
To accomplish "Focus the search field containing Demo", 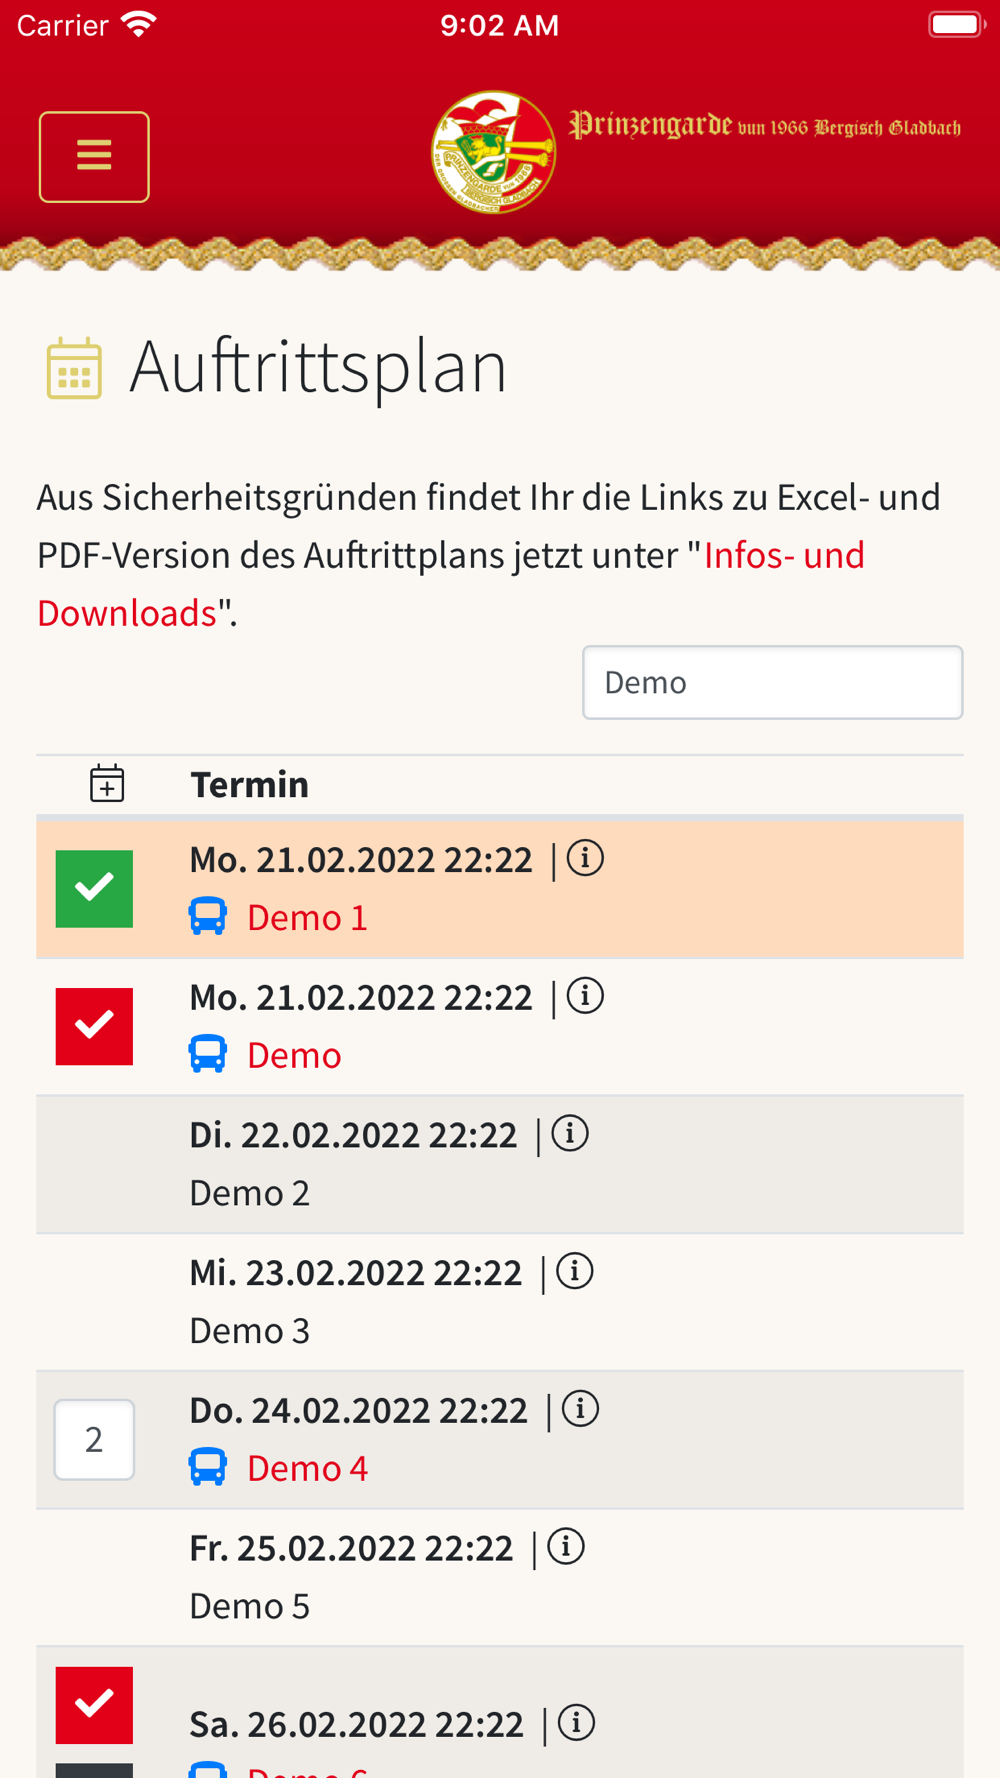I will [773, 682].
